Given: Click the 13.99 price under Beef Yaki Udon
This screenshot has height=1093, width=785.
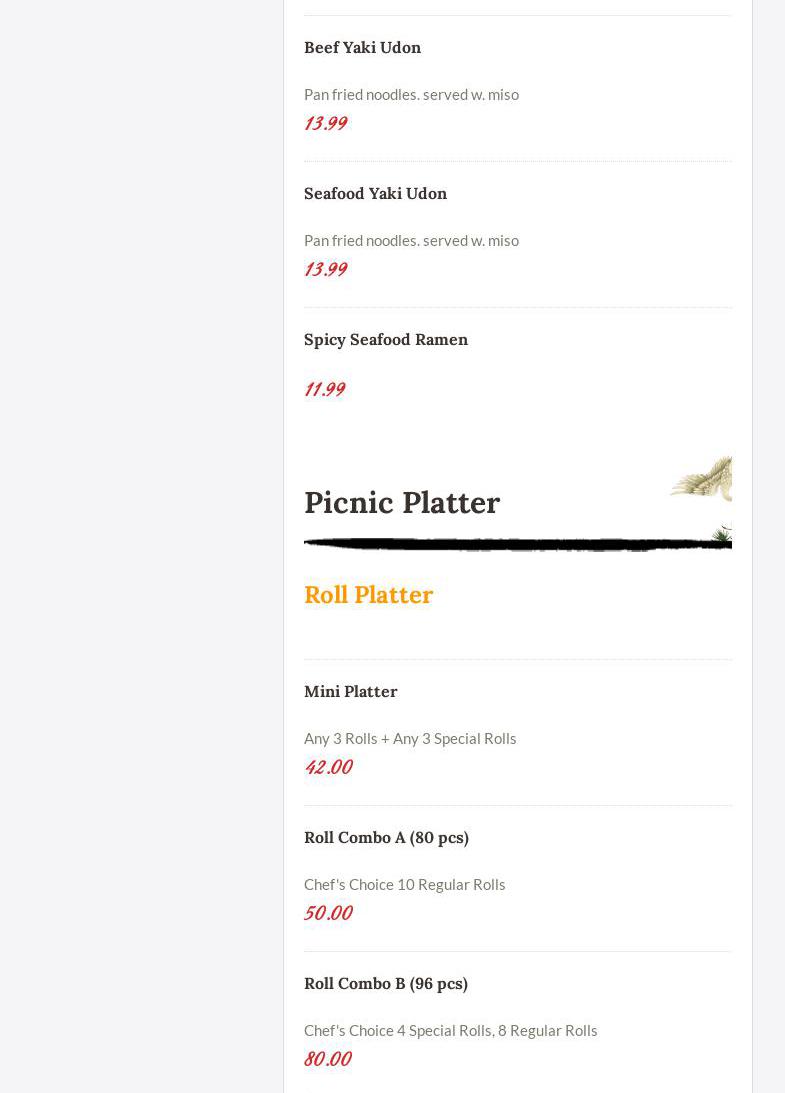Looking at the screenshot, I should tap(325, 122).
